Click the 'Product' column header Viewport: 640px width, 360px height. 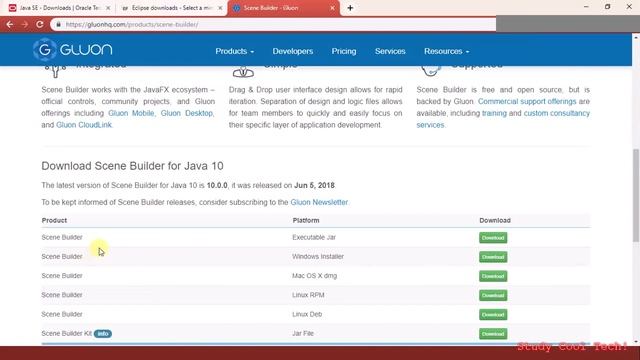pyautogui.click(x=54, y=220)
